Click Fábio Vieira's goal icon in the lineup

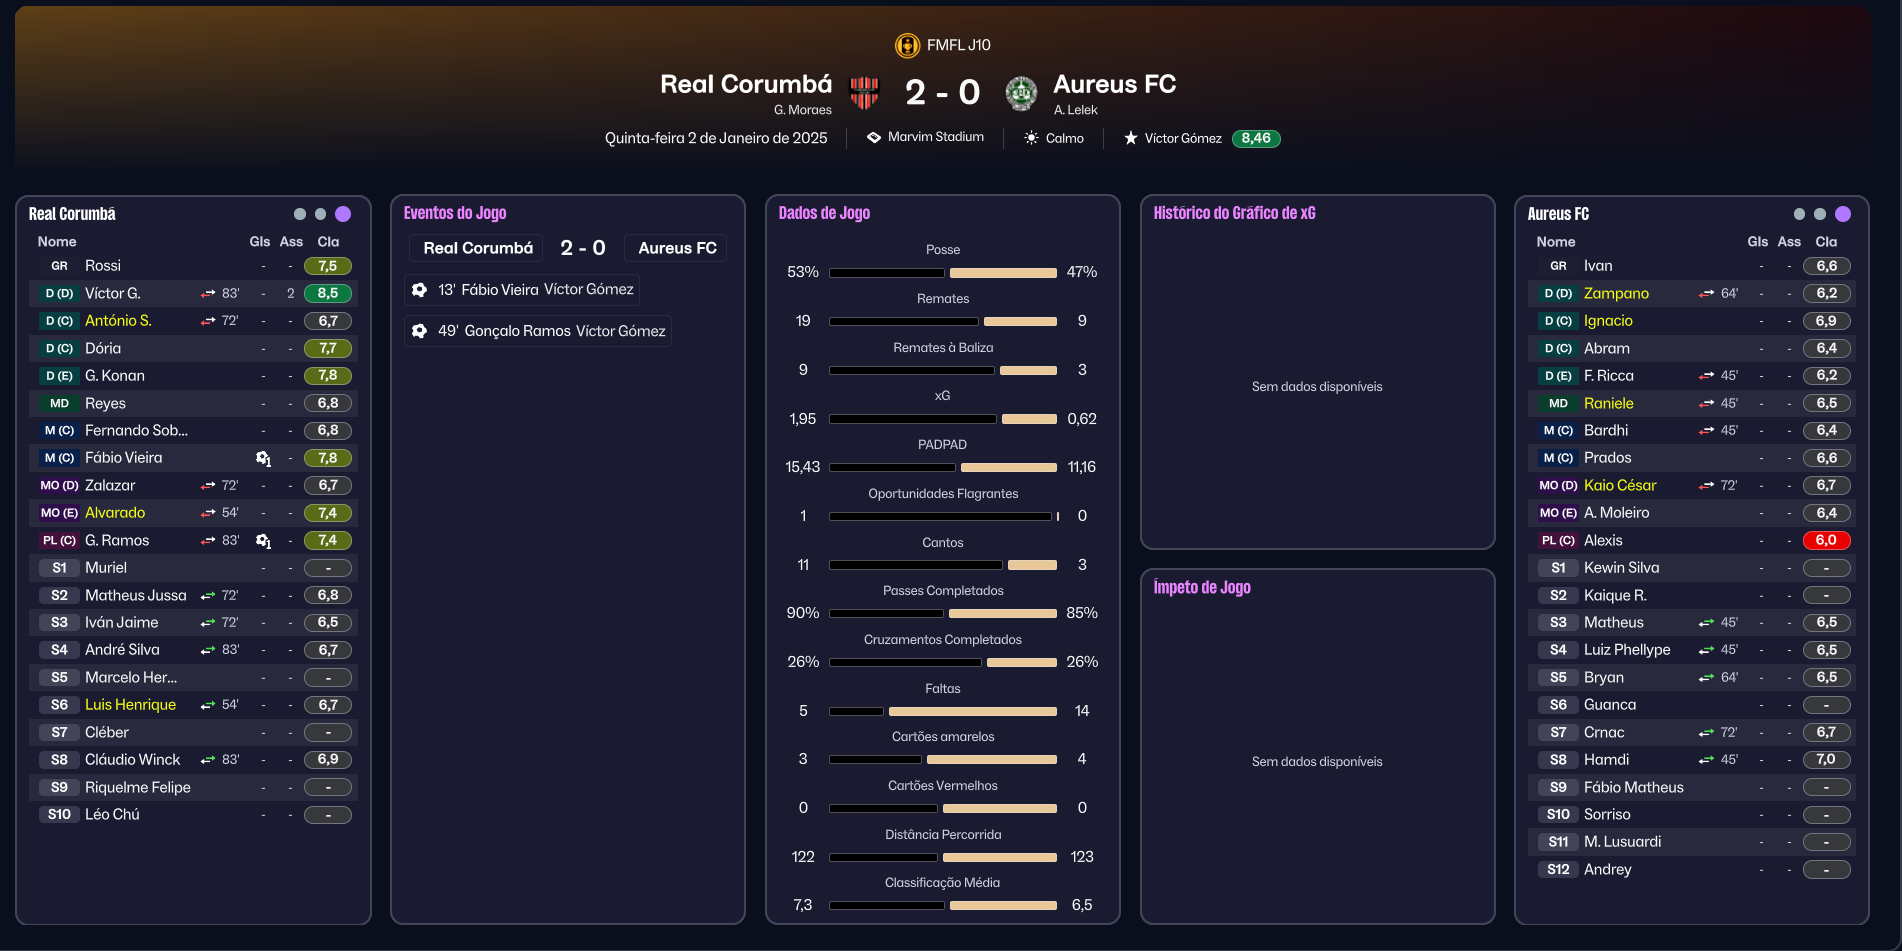pyautogui.click(x=263, y=458)
